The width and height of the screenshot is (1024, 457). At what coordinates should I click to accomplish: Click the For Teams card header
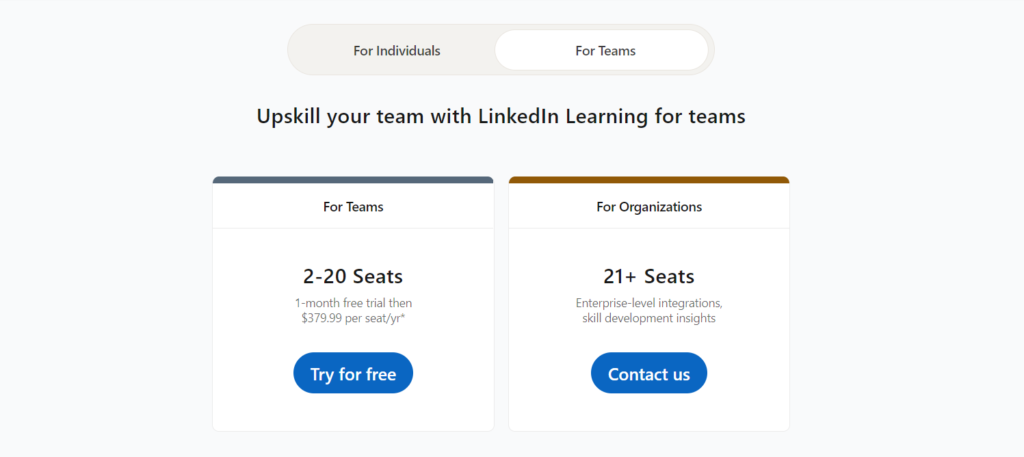pos(353,207)
